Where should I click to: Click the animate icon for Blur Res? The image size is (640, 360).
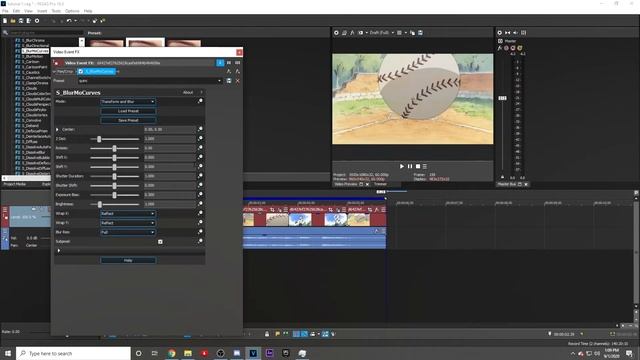pyautogui.click(x=200, y=232)
